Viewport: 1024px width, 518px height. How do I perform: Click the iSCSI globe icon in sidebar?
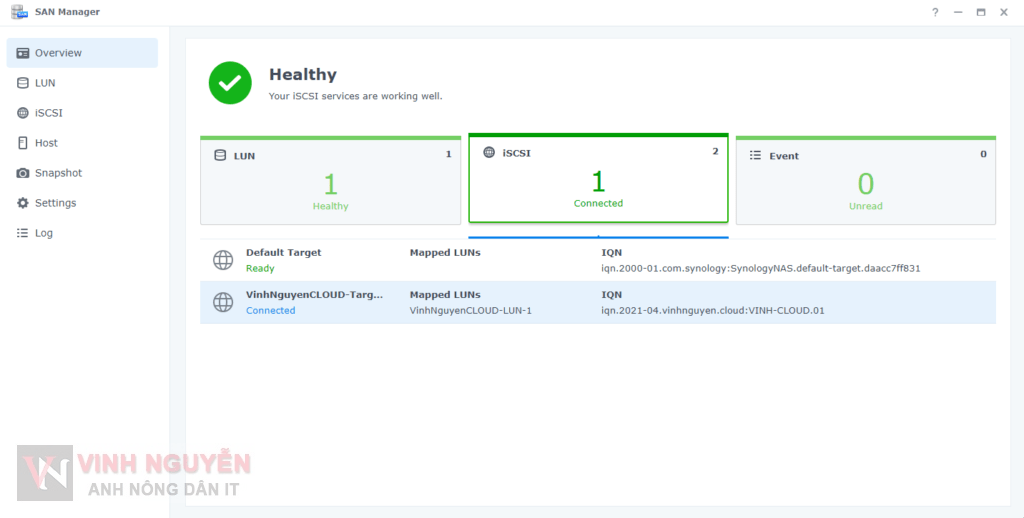click(23, 113)
